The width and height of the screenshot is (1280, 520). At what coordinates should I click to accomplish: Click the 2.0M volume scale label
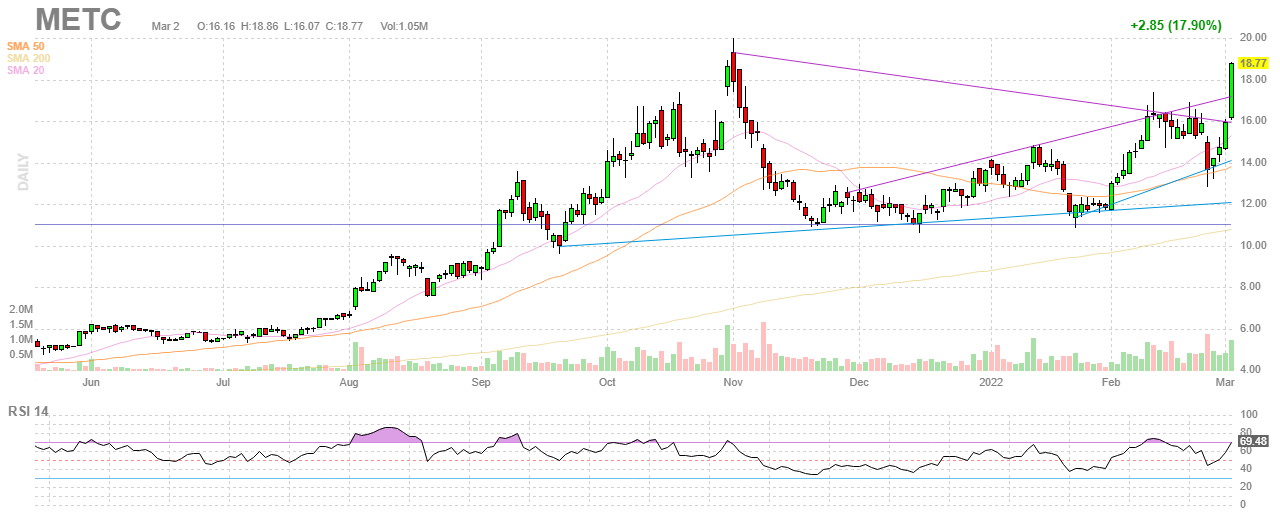pos(21,312)
